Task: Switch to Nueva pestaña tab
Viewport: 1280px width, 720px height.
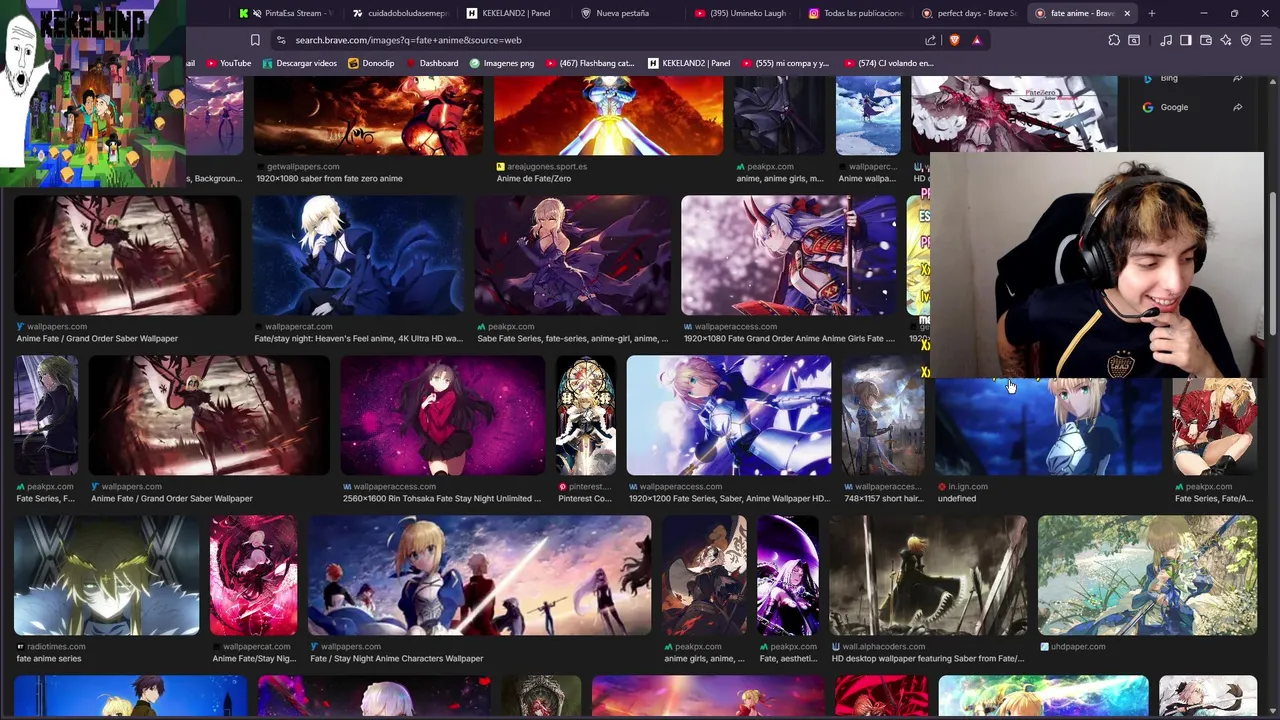Action: click(x=628, y=13)
